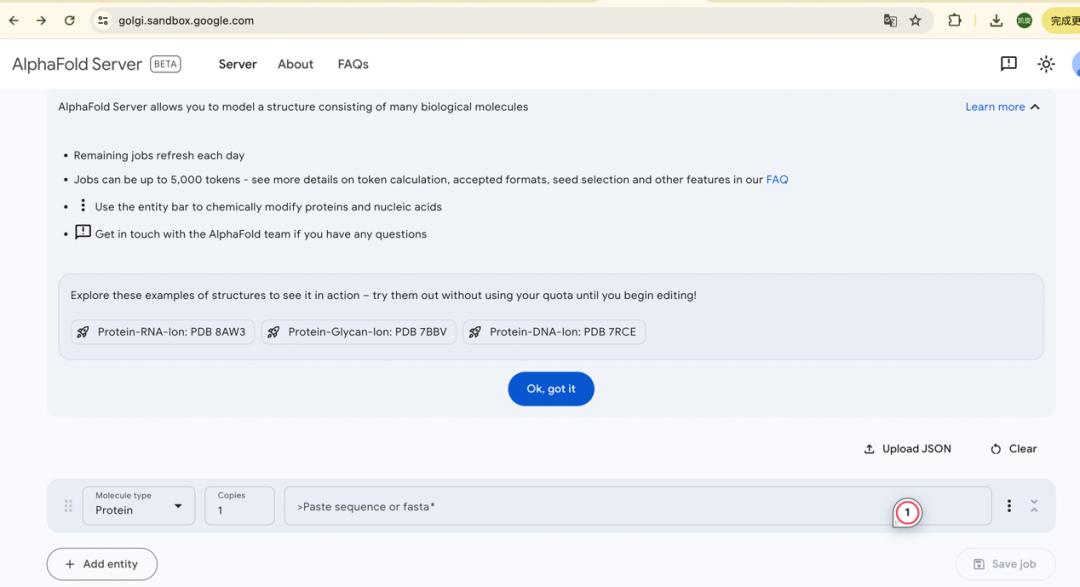The height and width of the screenshot is (587, 1080).
Task: Click the Add entity button
Action: coord(102,564)
